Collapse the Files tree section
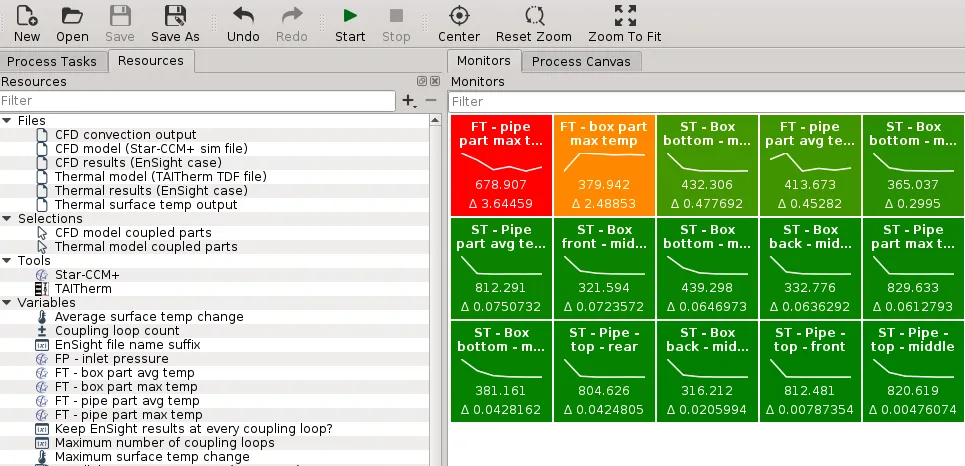 (8, 121)
